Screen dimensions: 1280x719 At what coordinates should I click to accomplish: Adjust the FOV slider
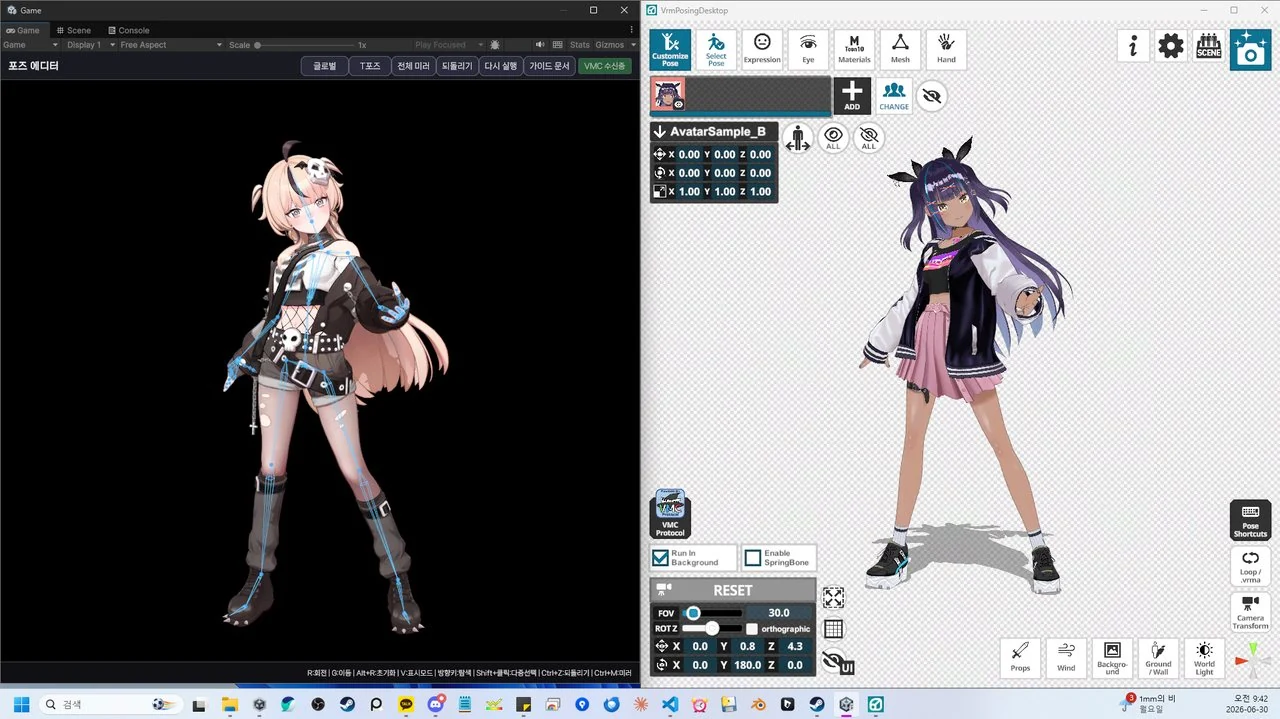pyautogui.click(x=712, y=613)
